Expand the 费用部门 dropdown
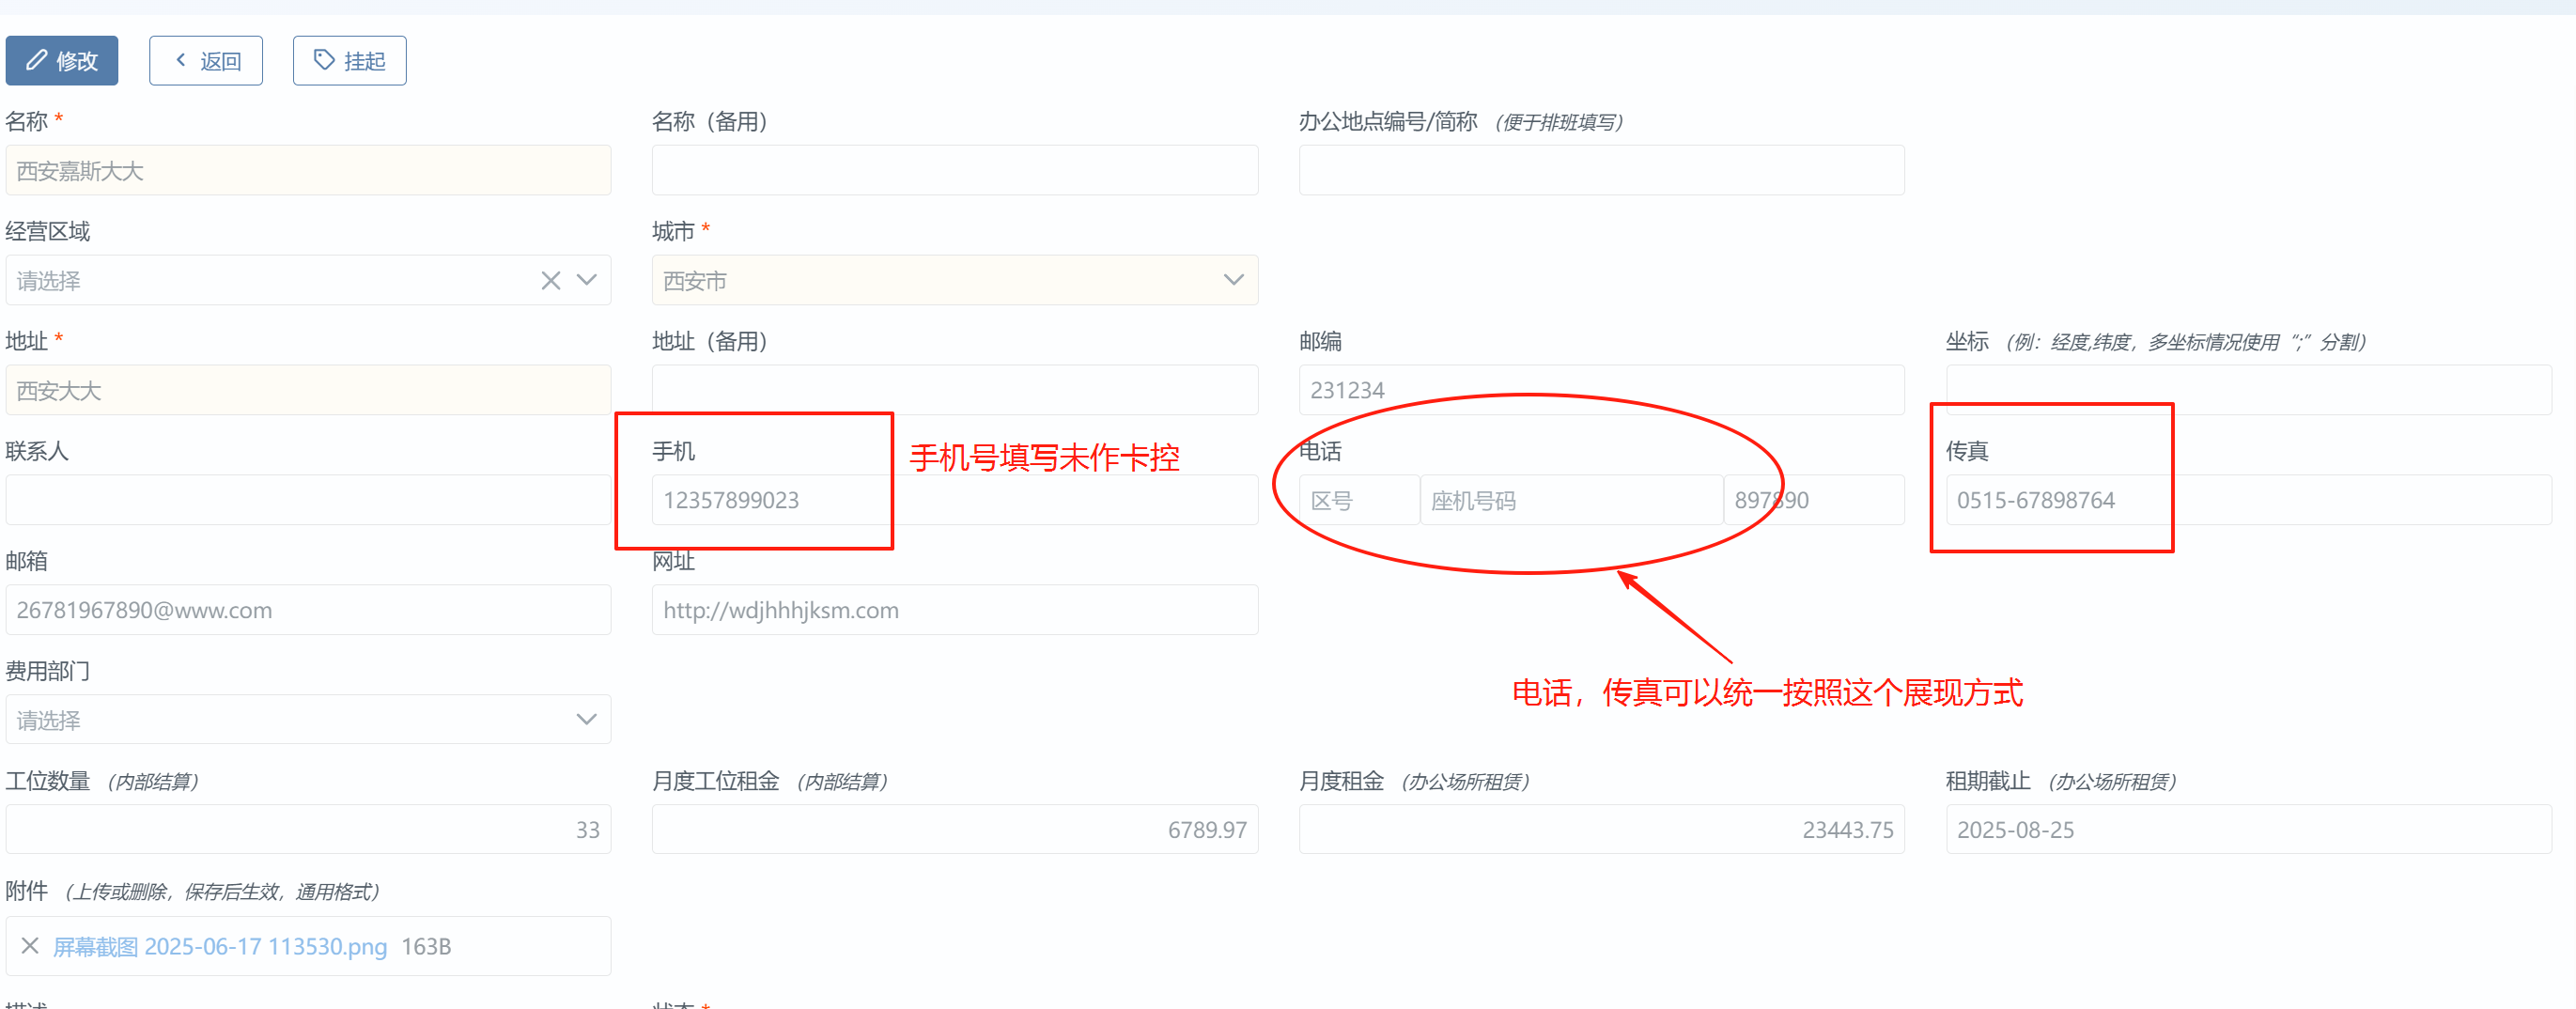2576x1009 pixels. (308, 720)
